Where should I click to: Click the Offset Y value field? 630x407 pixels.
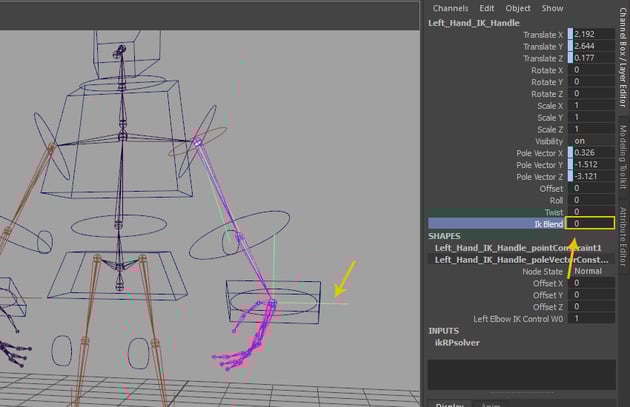[x=591, y=295]
